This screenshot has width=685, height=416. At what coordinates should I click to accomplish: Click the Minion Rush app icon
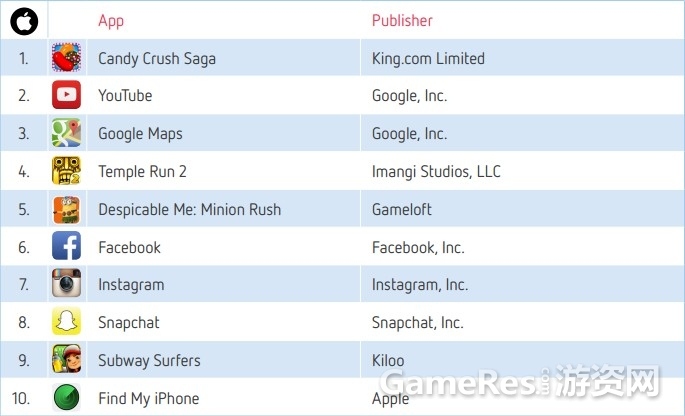pos(66,209)
